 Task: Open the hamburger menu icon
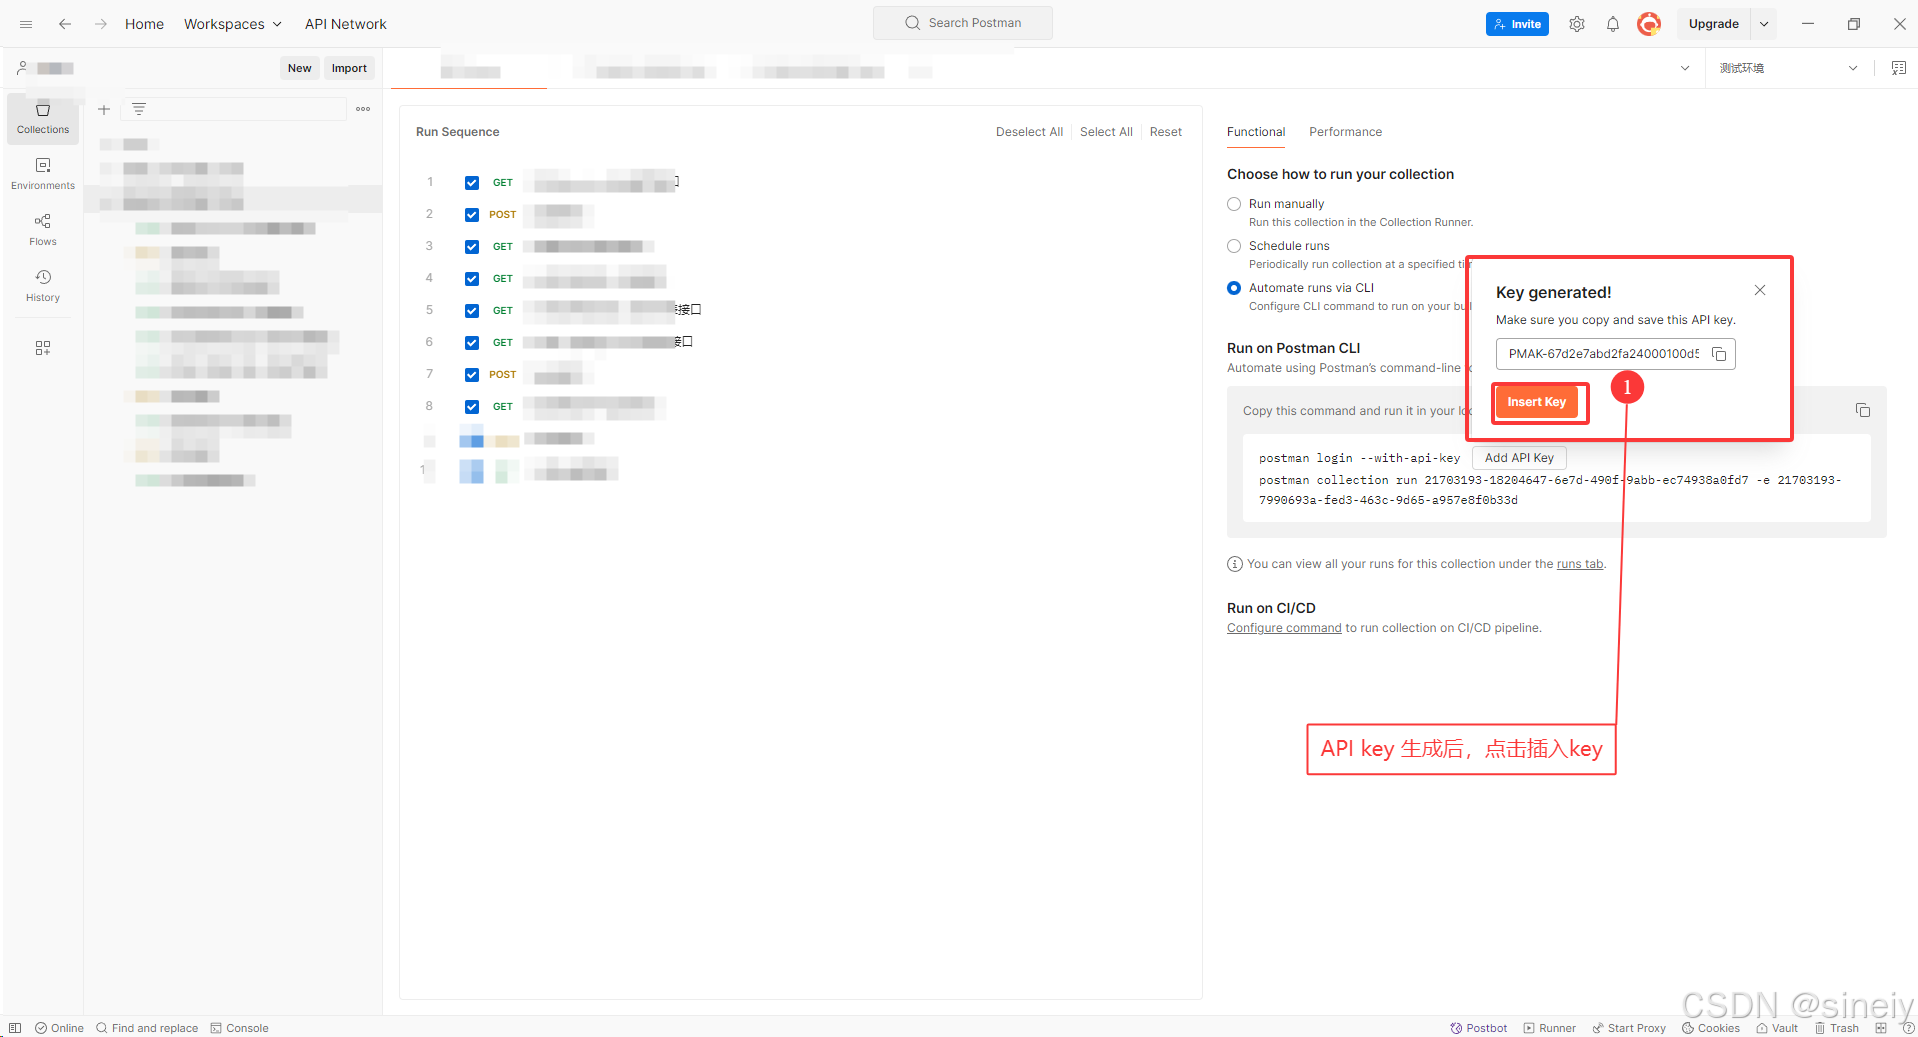[x=26, y=24]
